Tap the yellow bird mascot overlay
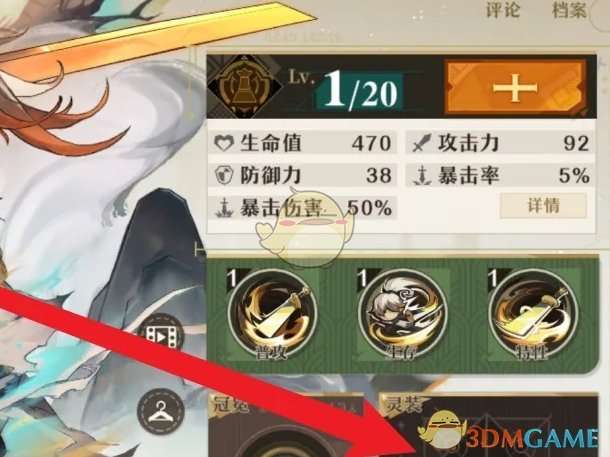Viewport: 610px width, 457px height. point(305,228)
